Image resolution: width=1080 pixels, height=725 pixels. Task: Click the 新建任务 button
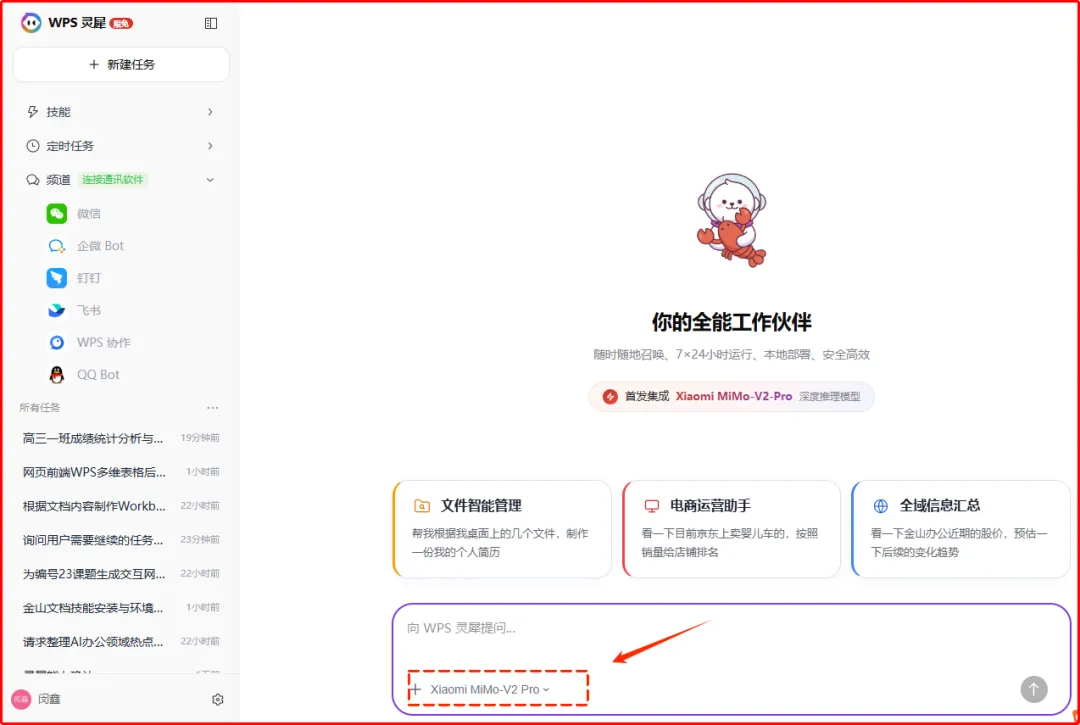click(x=121, y=65)
